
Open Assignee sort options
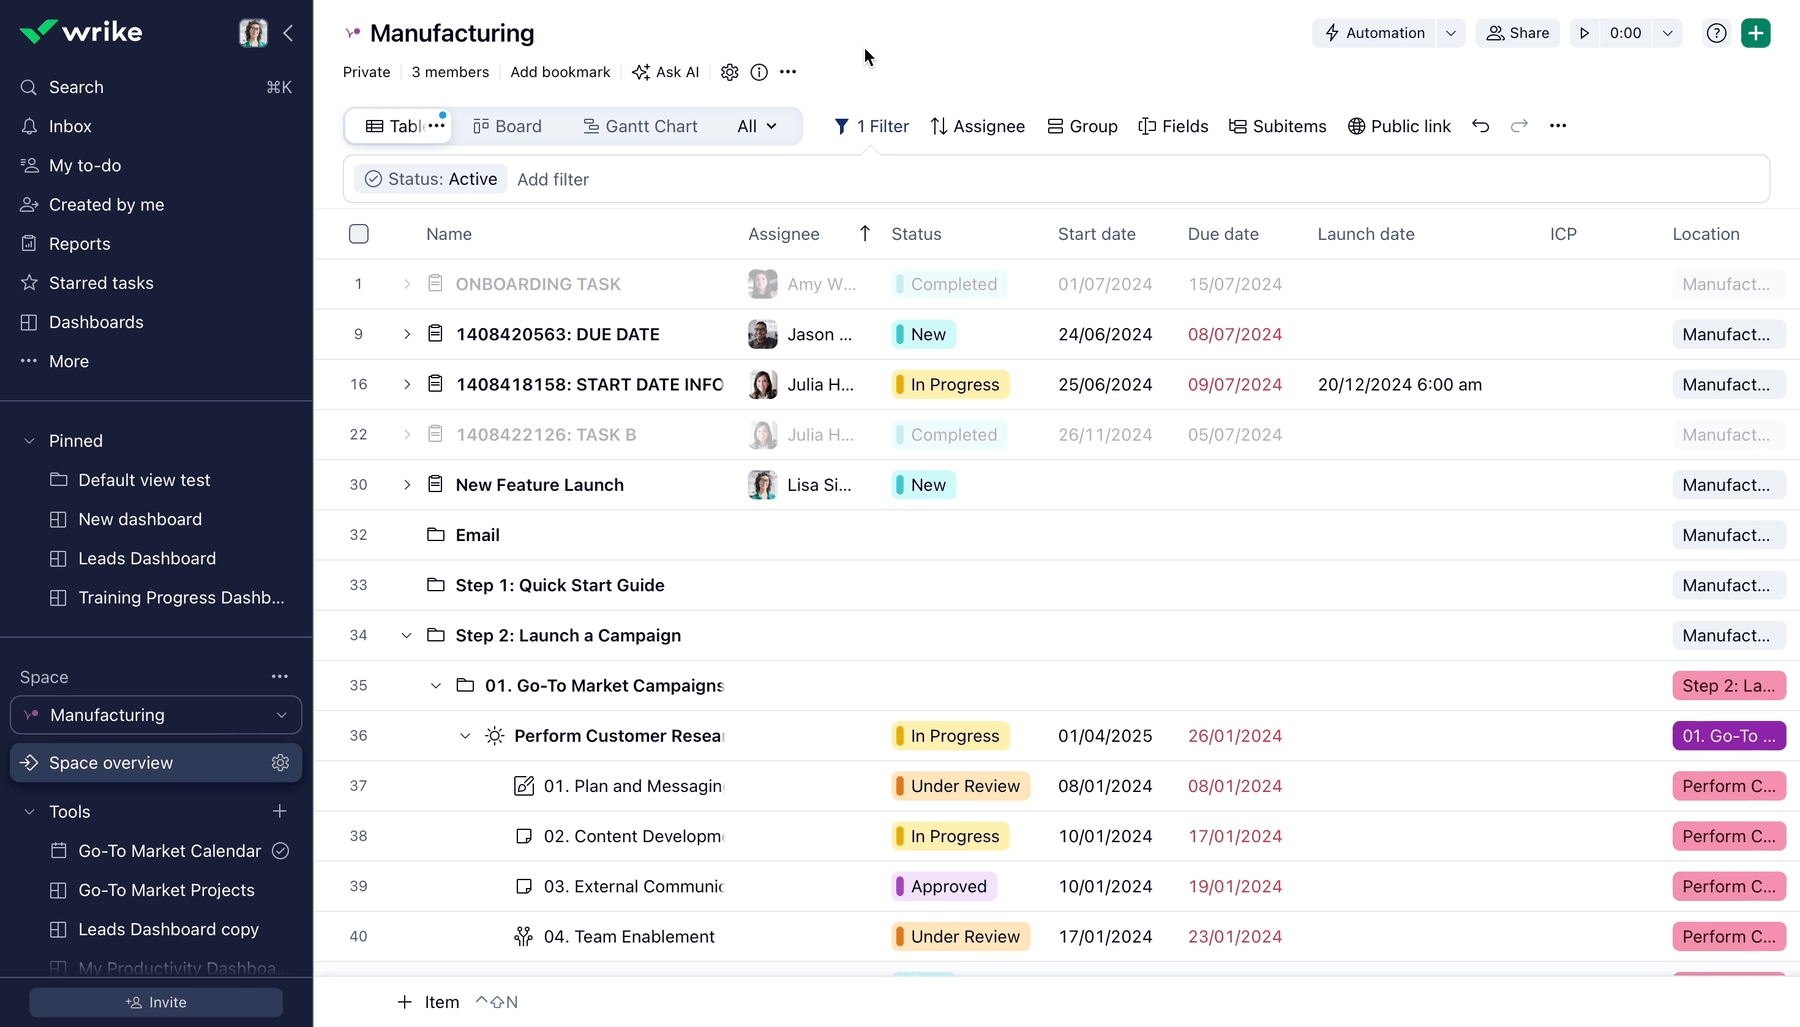tap(977, 126)
